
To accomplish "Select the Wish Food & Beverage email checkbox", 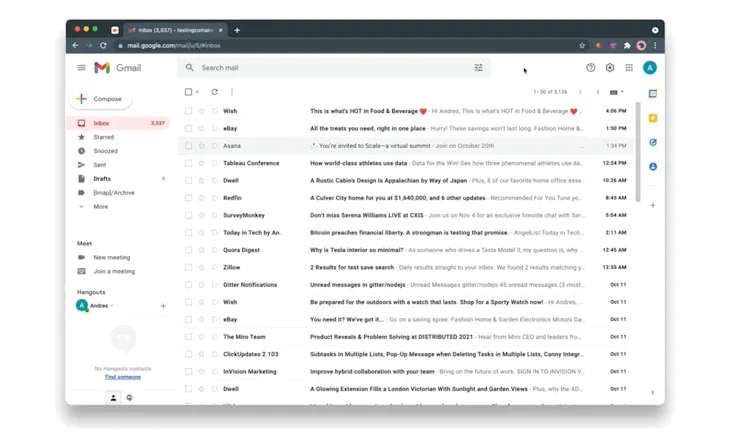I will point(188,111).
